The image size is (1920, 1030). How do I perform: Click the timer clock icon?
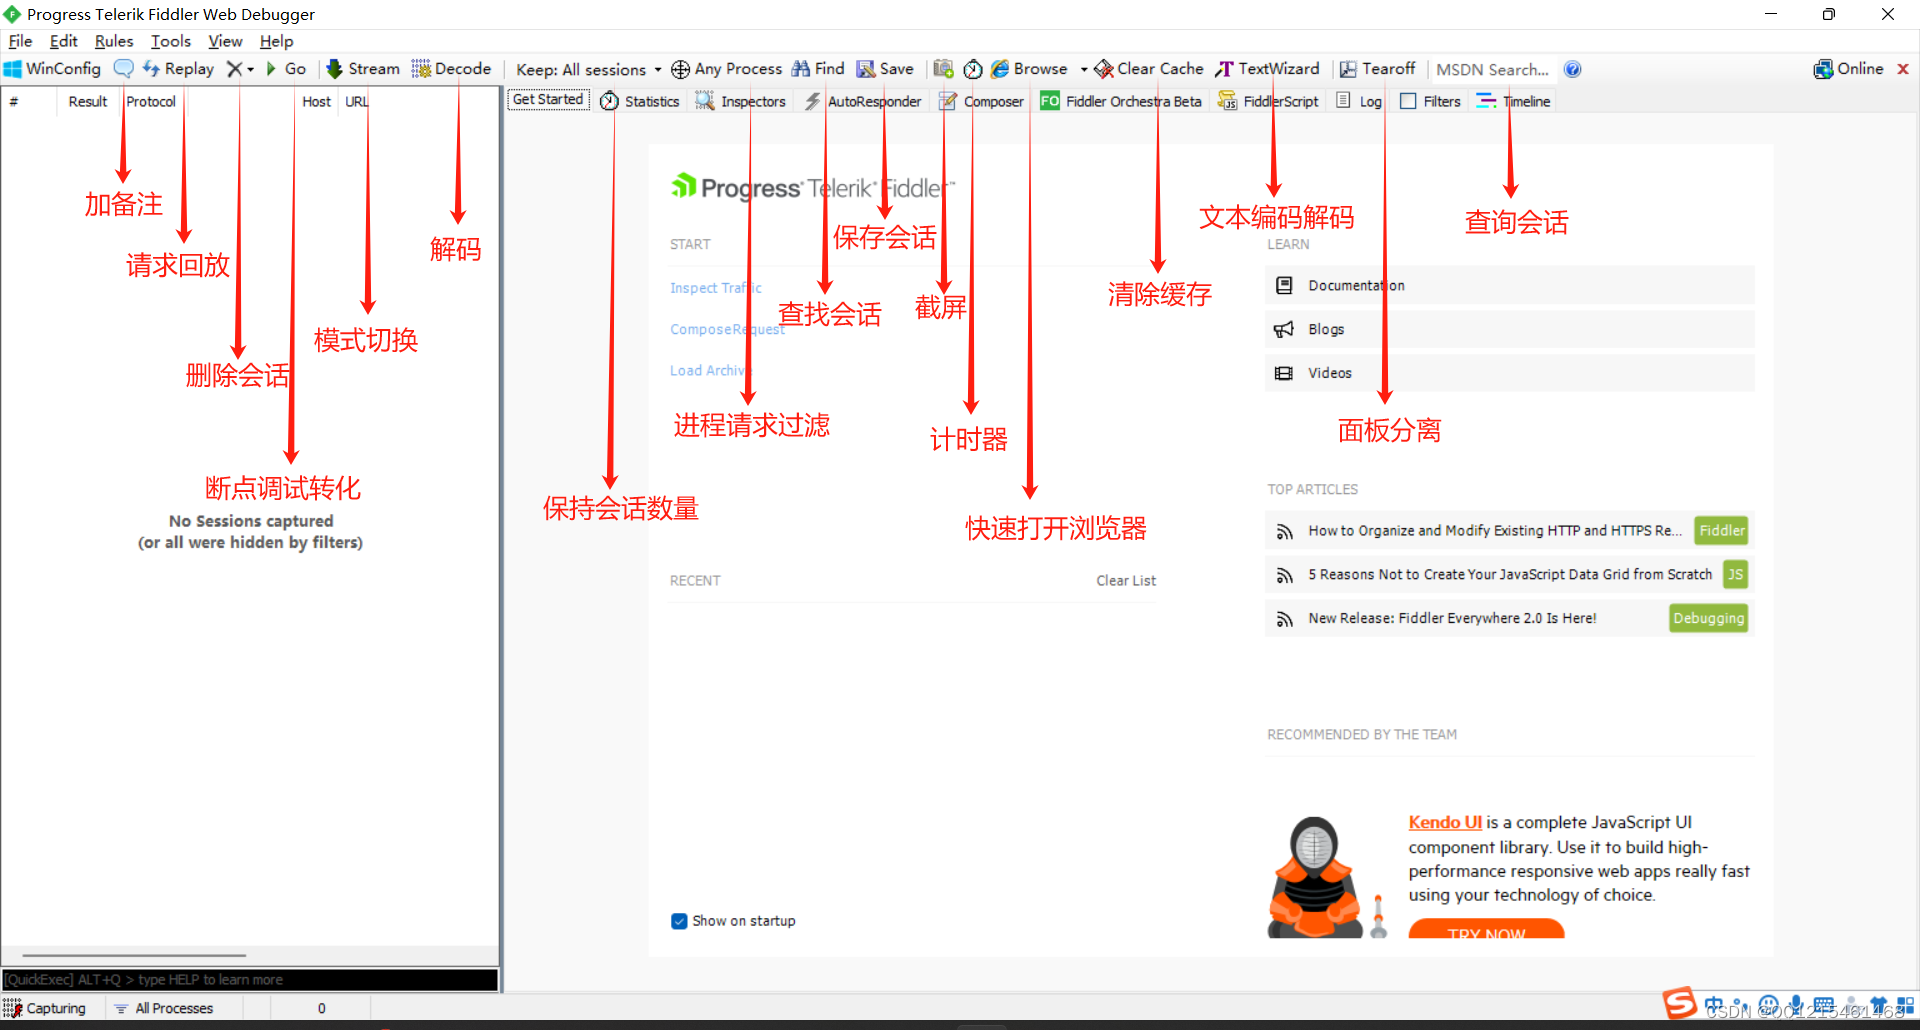pyautogui.click(x=973, y=69)
